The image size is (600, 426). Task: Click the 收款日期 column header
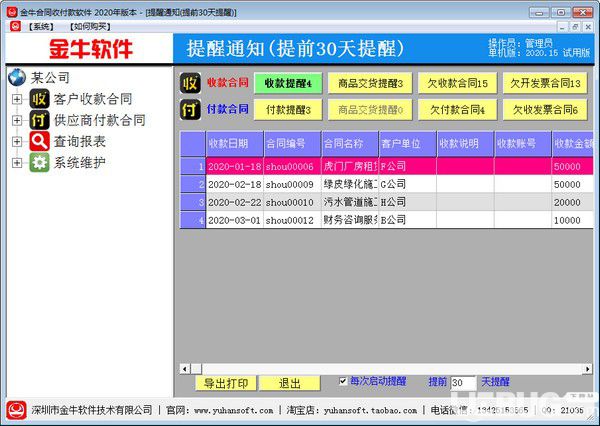[235, 144]
